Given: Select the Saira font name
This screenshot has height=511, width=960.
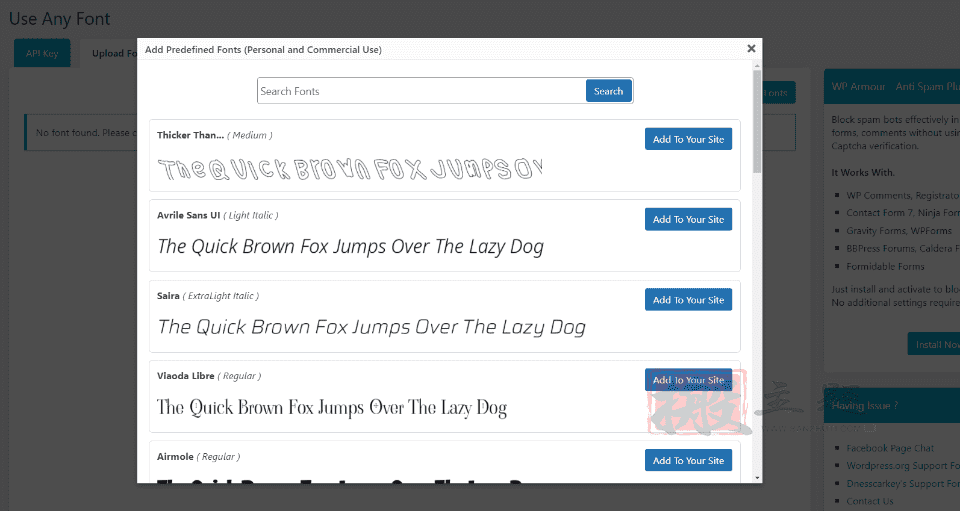Looking at the screenshot, I should point(168,296).
